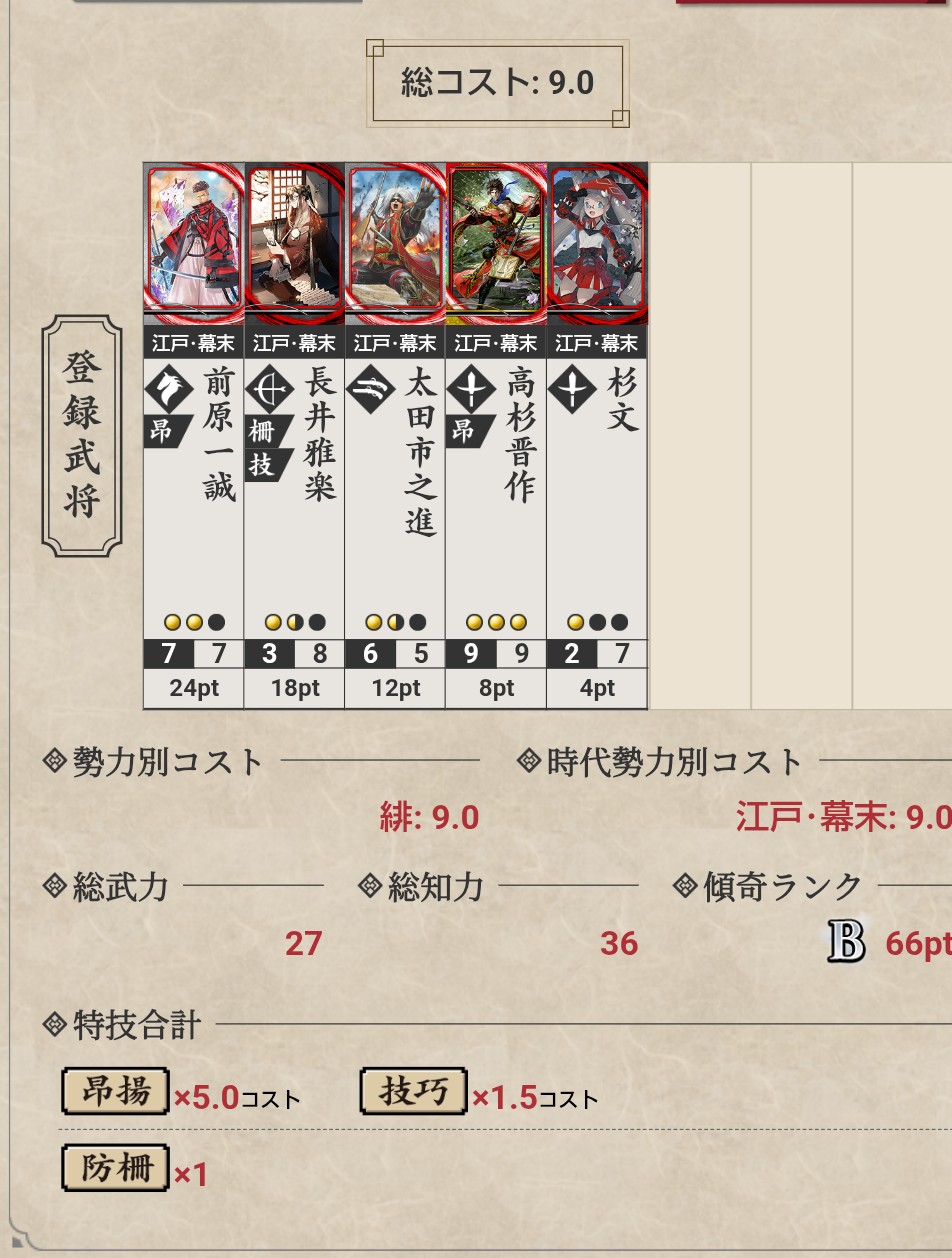Screen dimensions: 952x1258
Task: Click the first empty card slot
Action: [x=700, y=436]
